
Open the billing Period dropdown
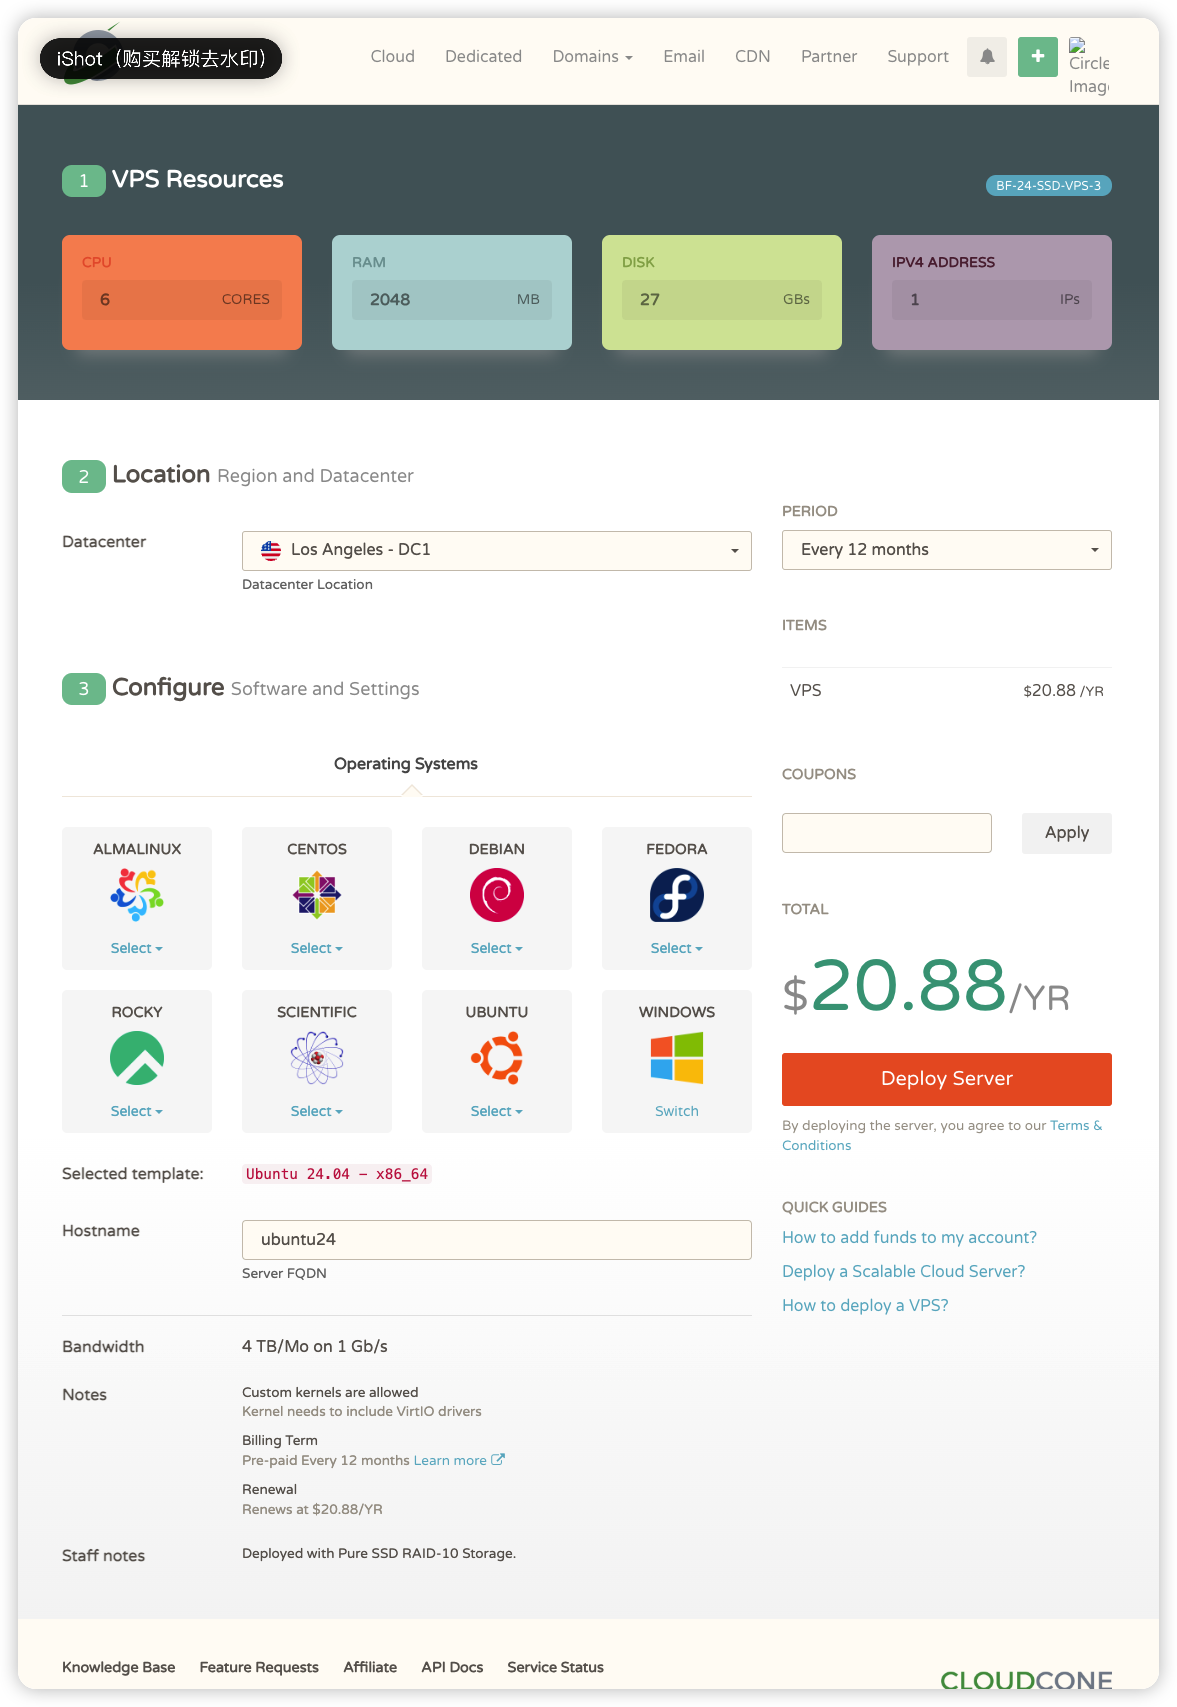click(x=946, y=550)
